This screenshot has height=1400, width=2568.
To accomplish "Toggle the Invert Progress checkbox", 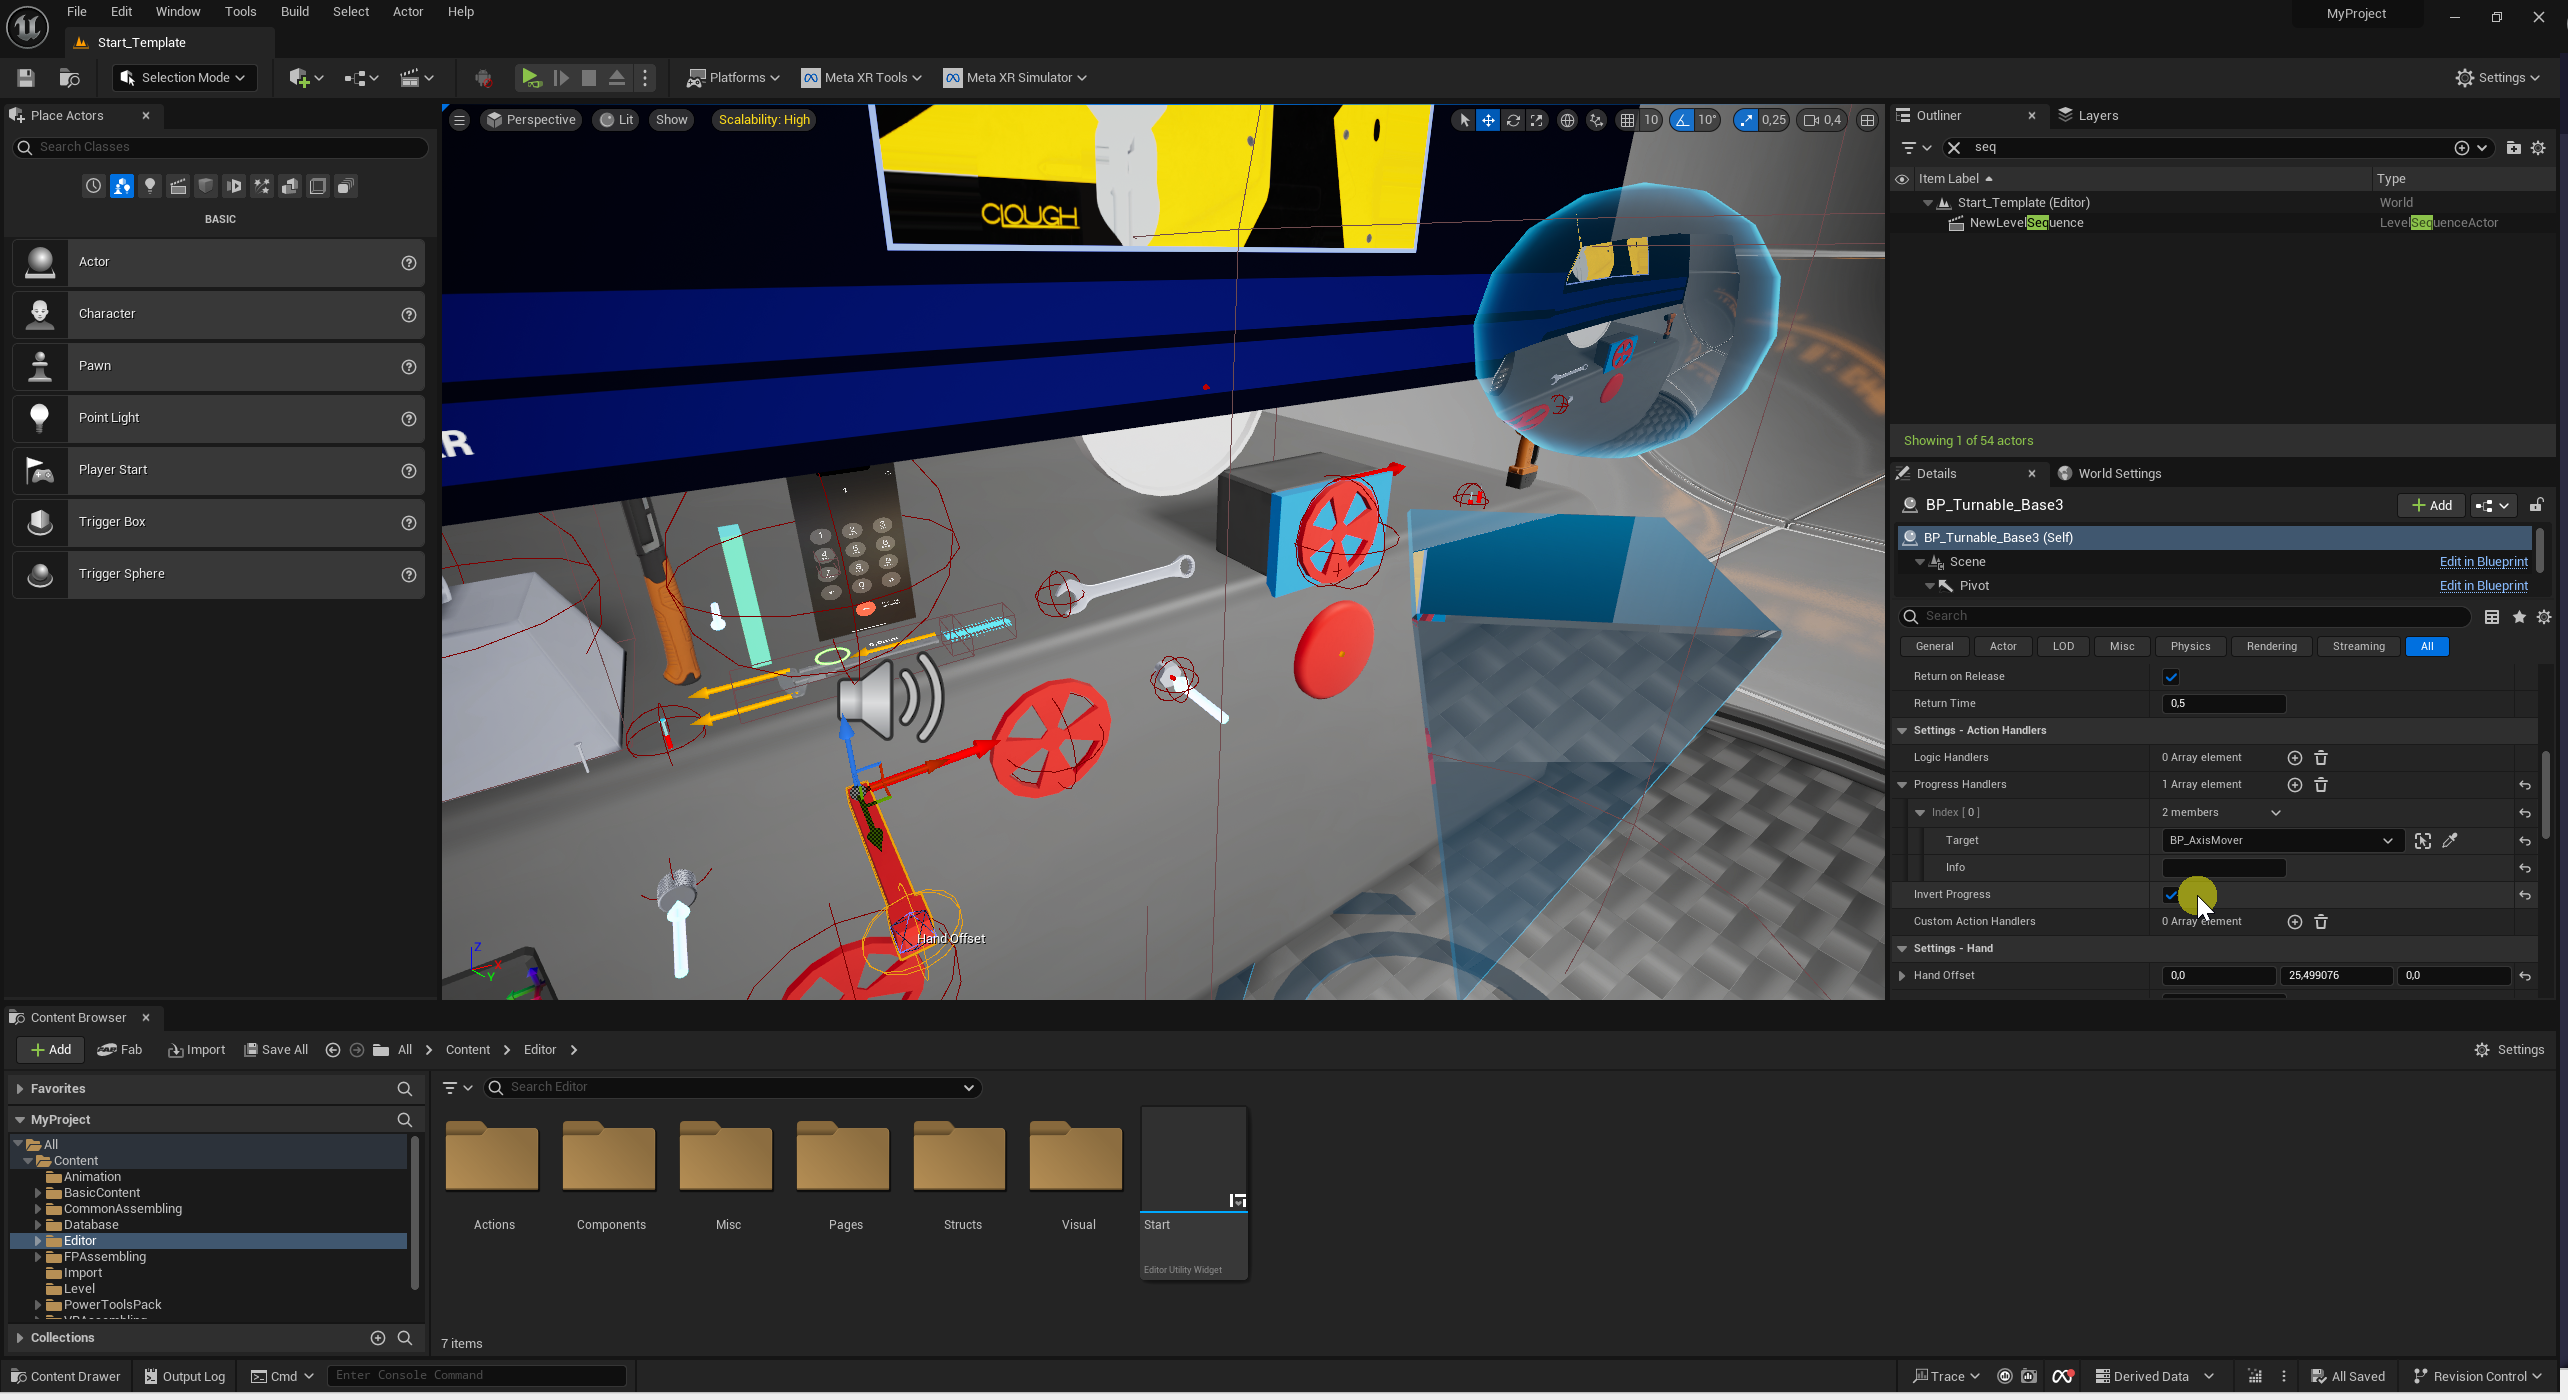I will pyautogui.click(x=2171, y=895).
